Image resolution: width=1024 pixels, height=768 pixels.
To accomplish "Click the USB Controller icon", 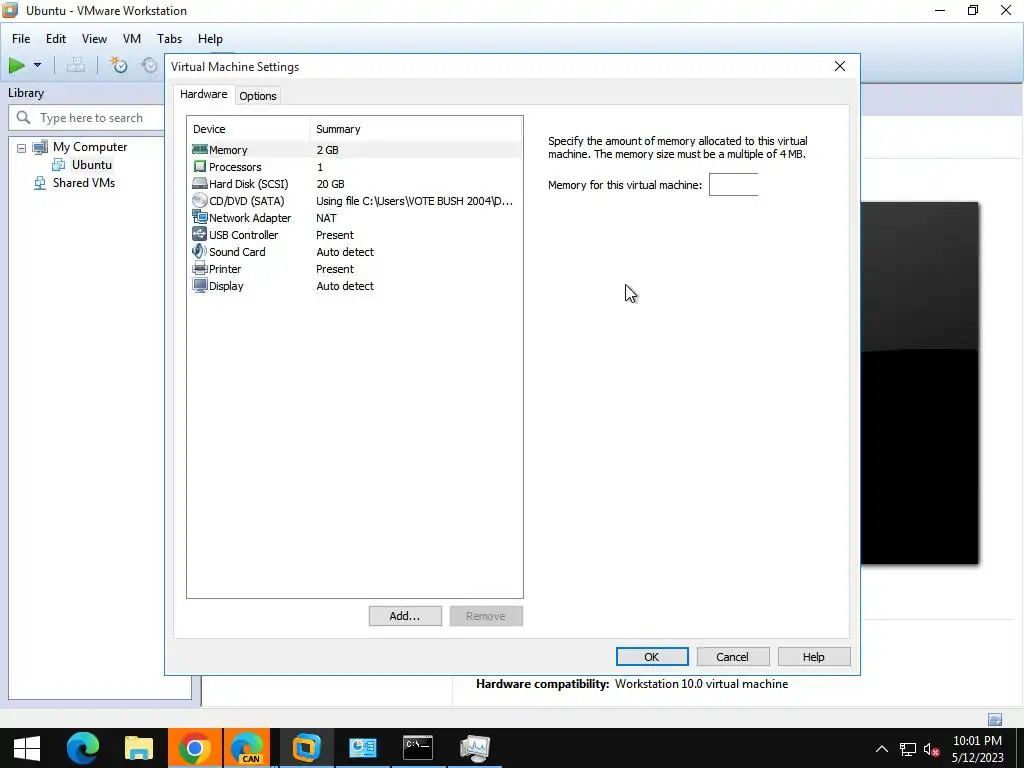I will (x=200, y=234).
